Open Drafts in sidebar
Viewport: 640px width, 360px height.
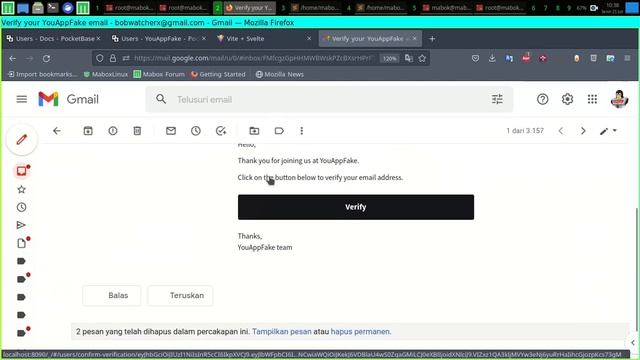(x=22, y=242)
